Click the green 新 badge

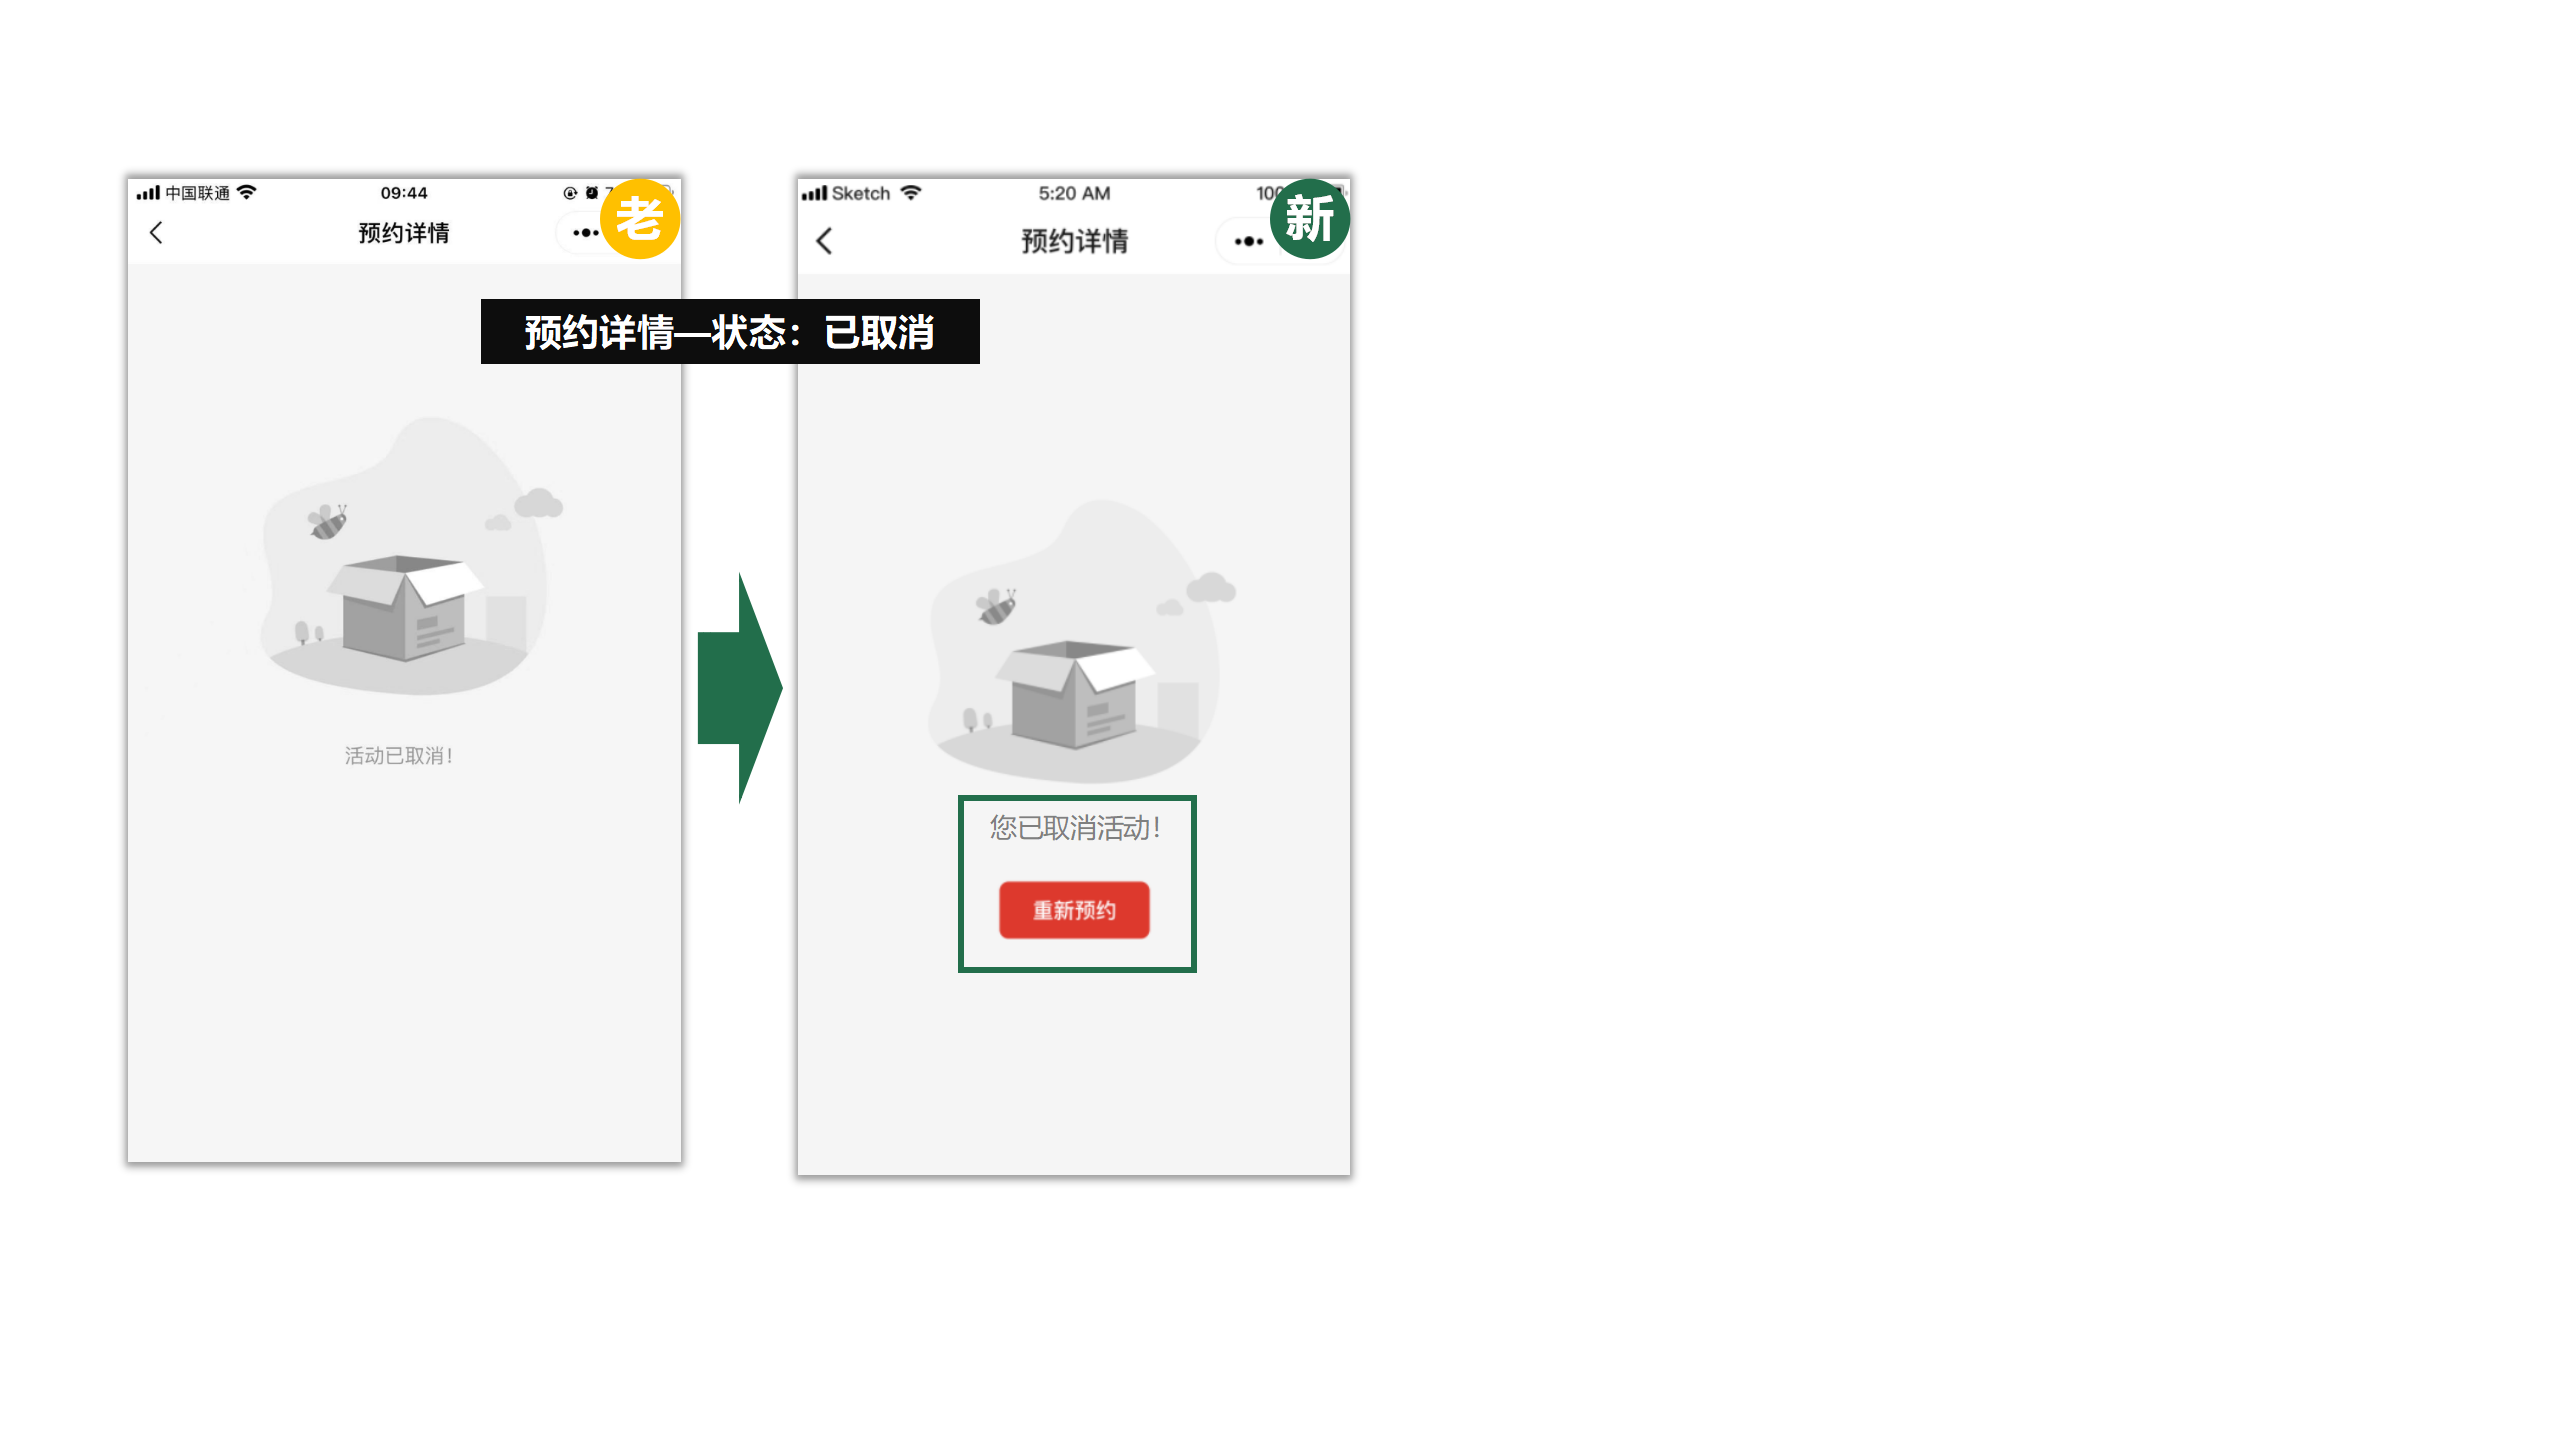coord(1309,219)
